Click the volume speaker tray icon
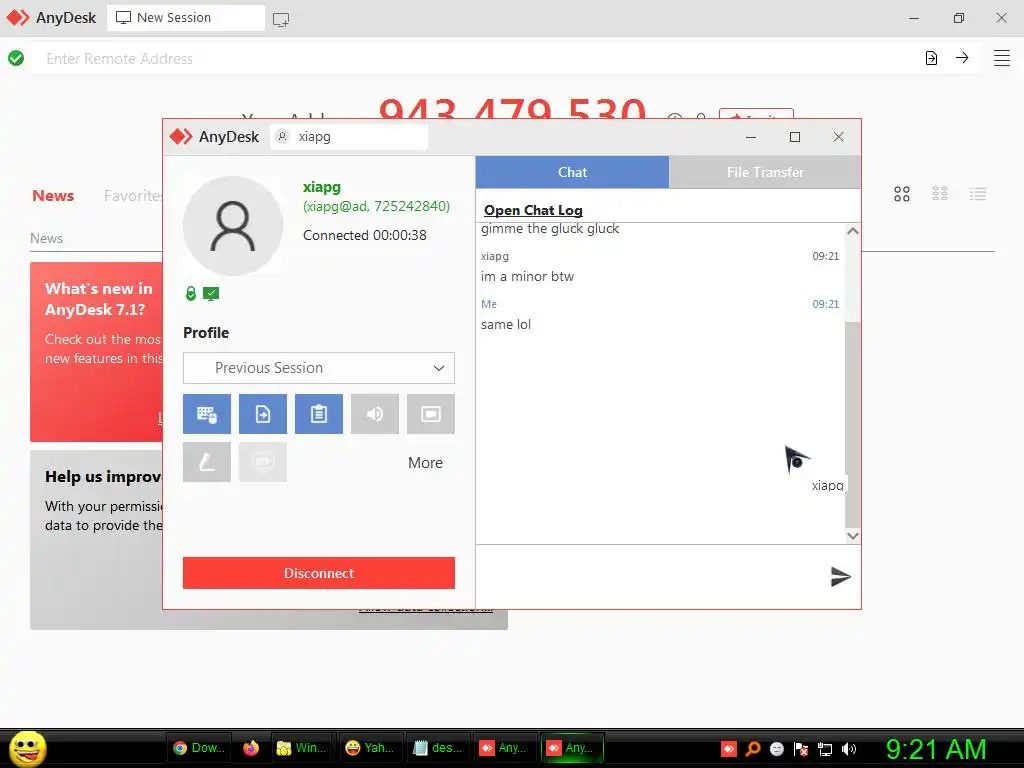Image resolution: width=1024 pixels, height=768 pixels. tap(849, 749)
